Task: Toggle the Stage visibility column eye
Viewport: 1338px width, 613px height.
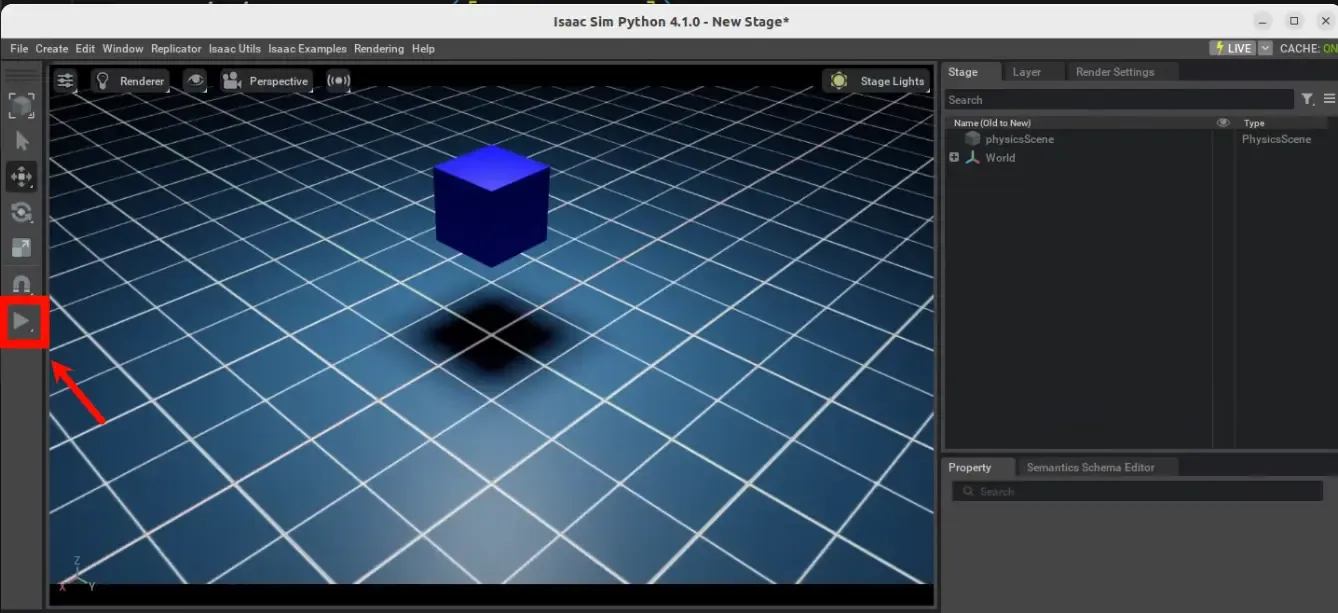Action: (1222, 123)
